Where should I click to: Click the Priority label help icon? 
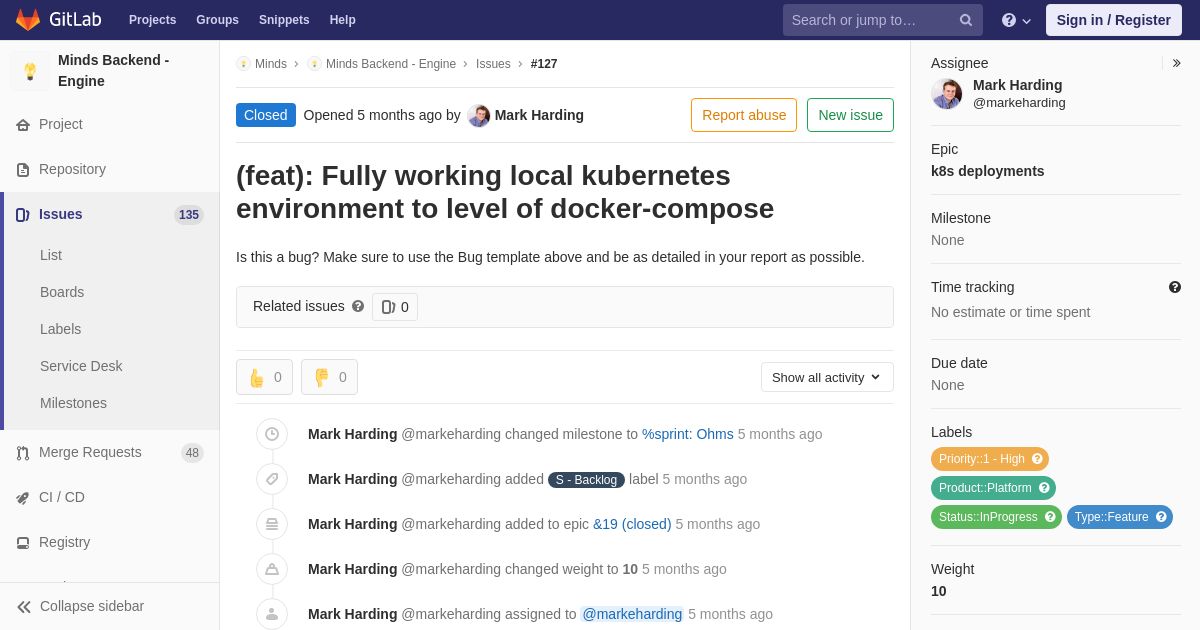tap(1037, 459)
